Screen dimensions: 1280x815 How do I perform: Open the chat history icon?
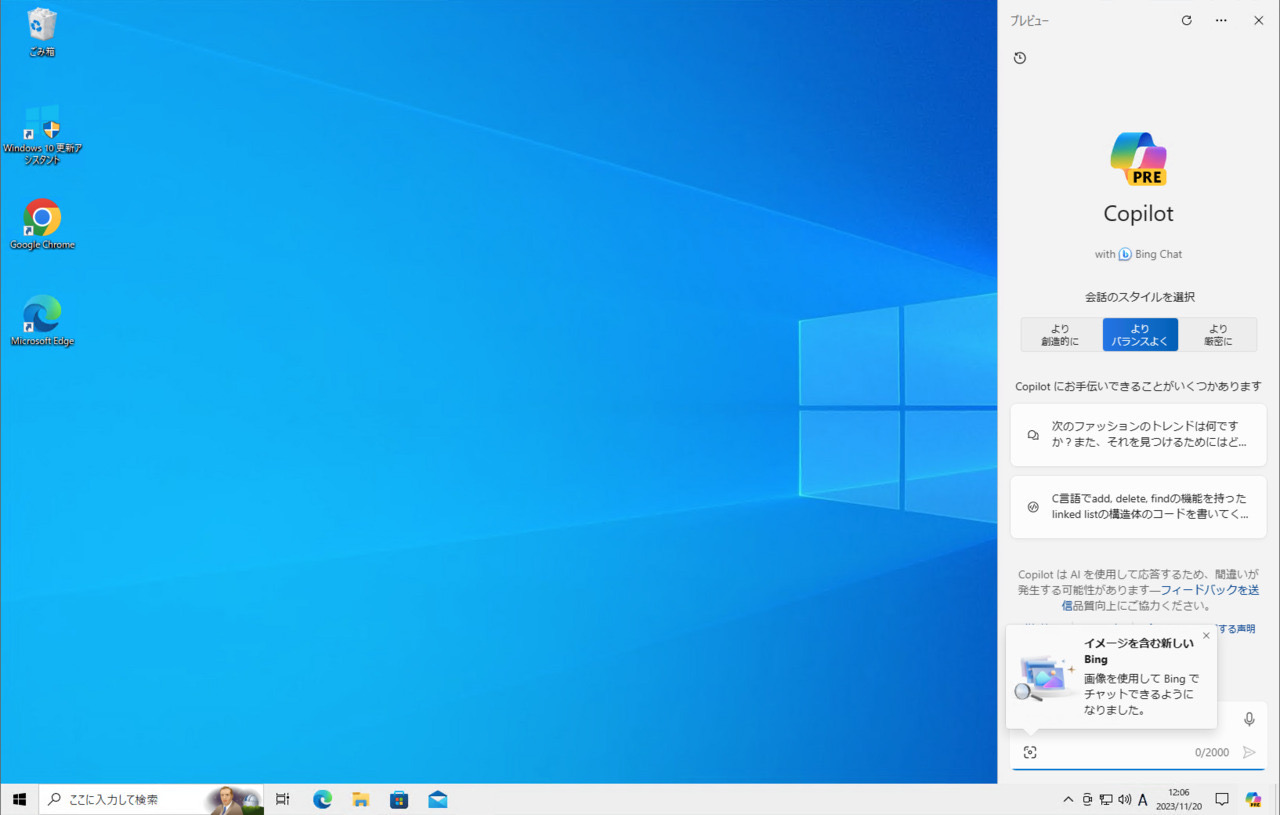(1020, 58)
